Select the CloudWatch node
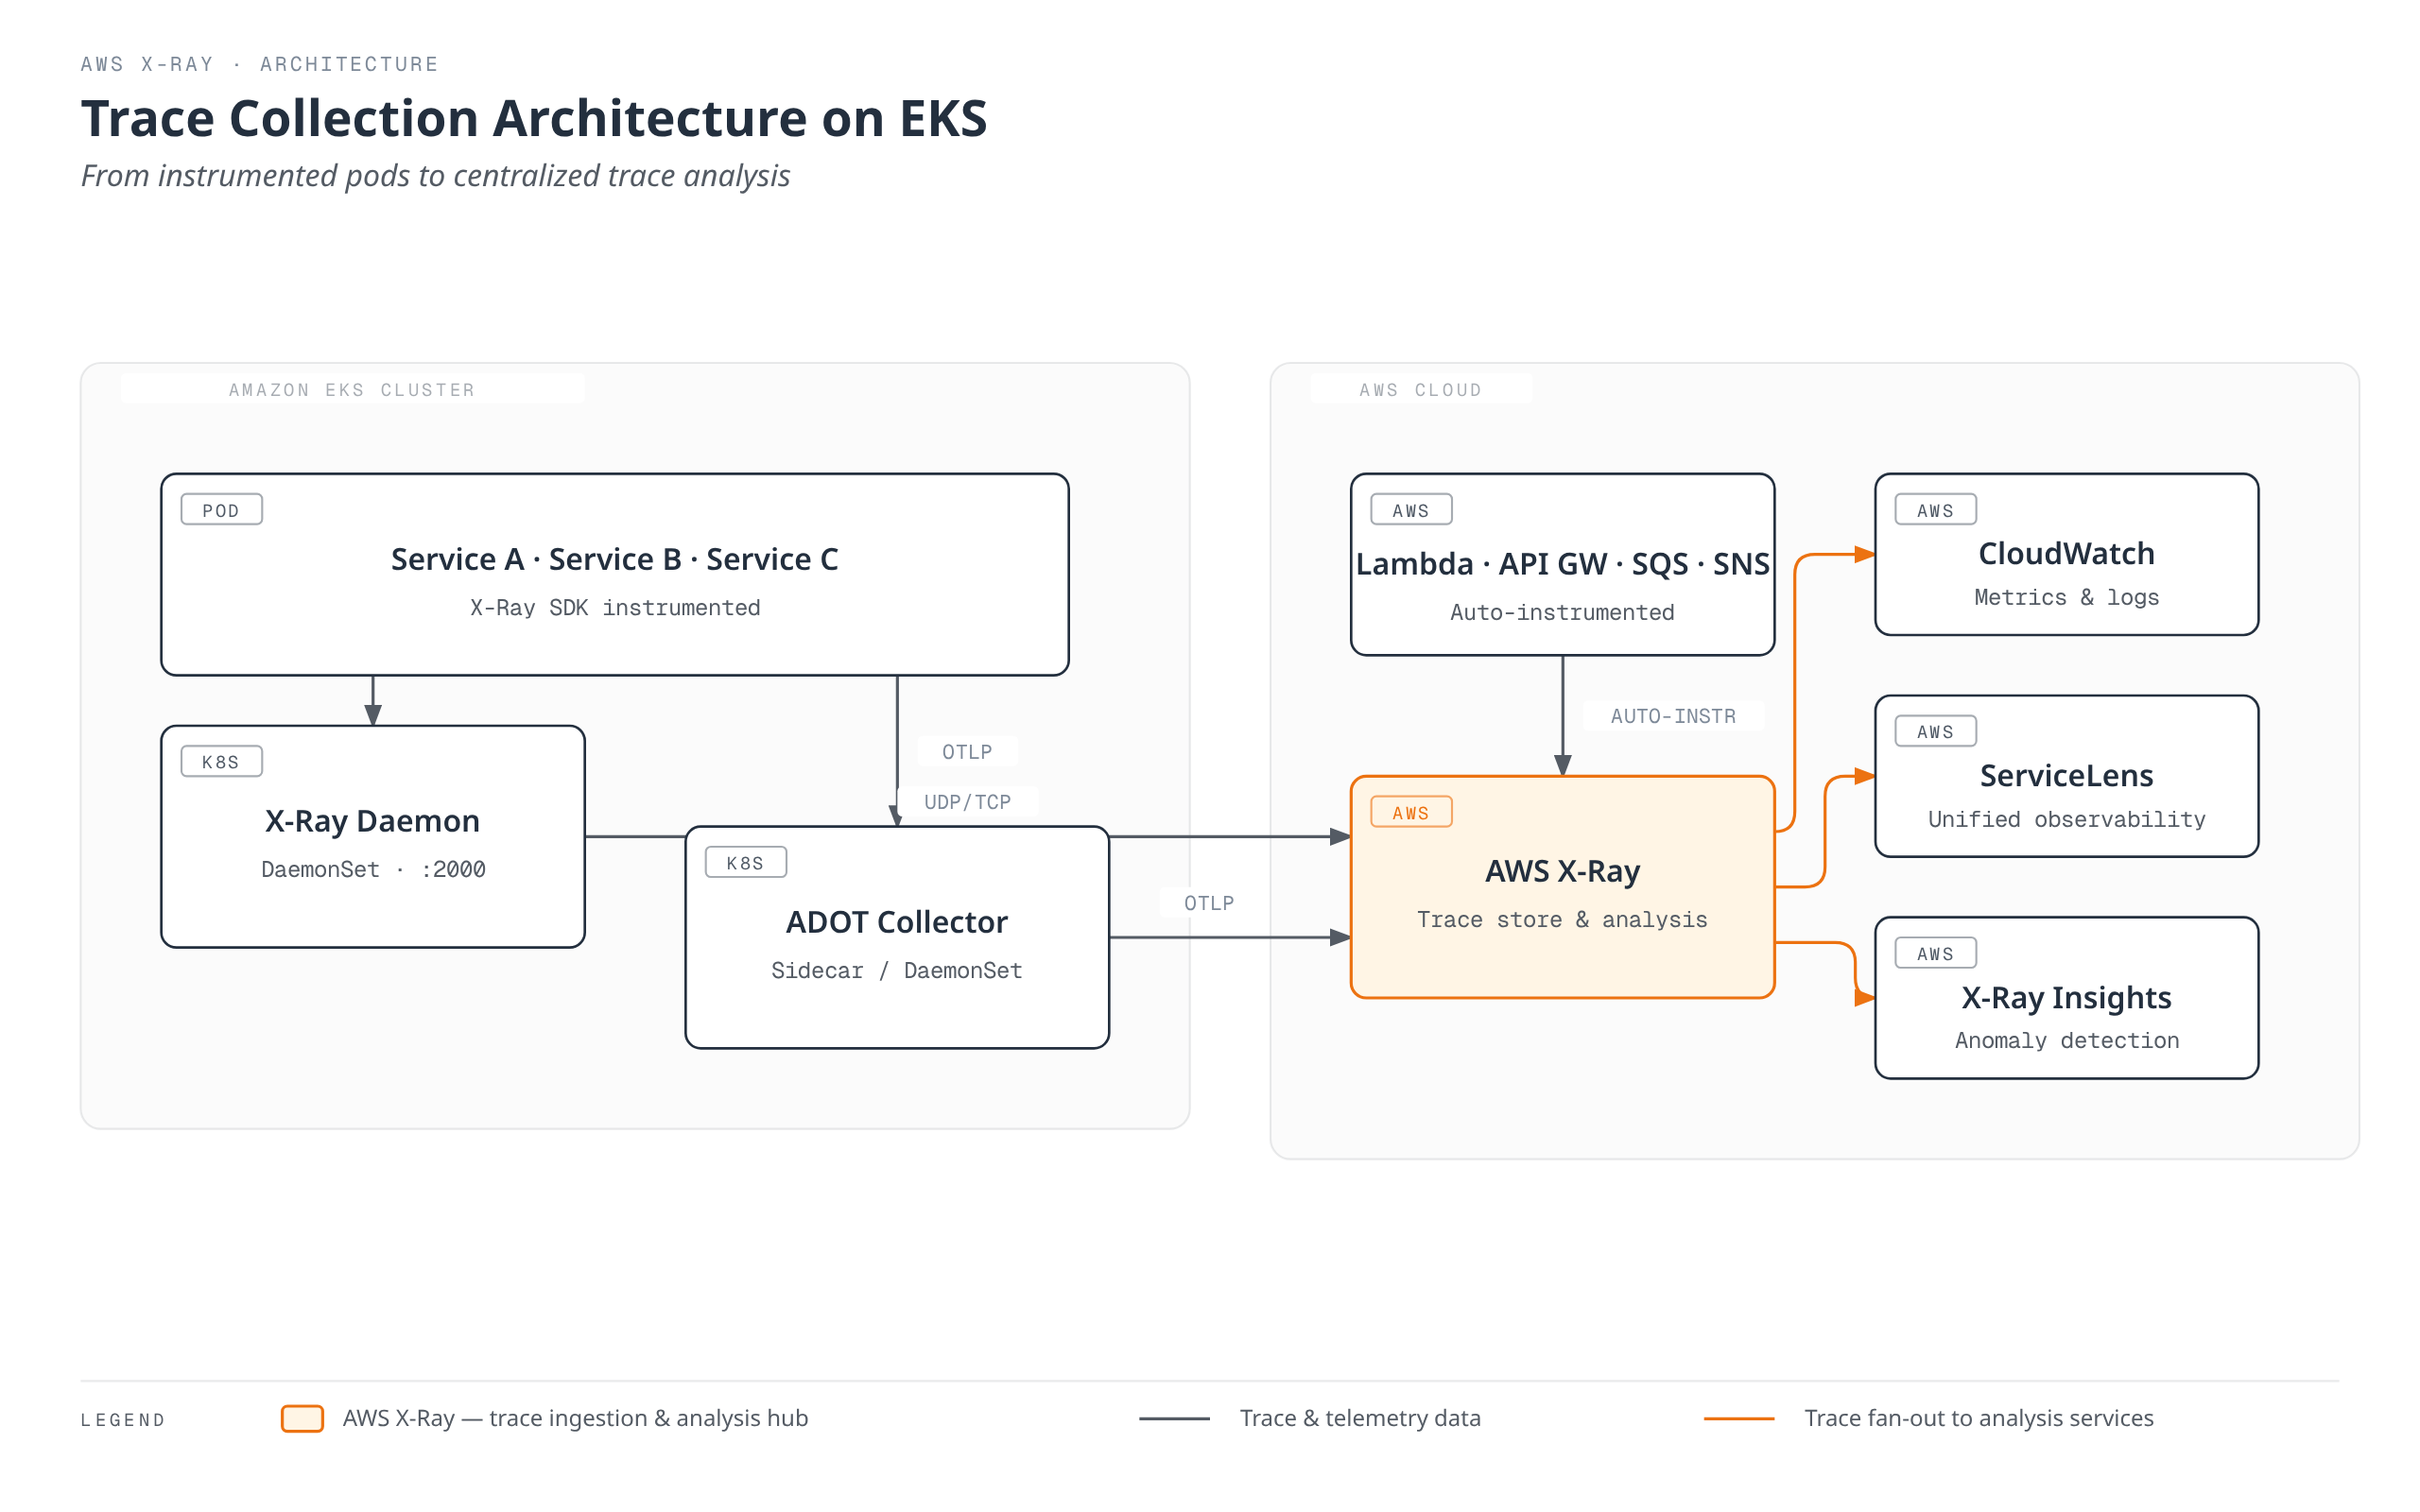2420x1512 pixels. point(2067,555)
